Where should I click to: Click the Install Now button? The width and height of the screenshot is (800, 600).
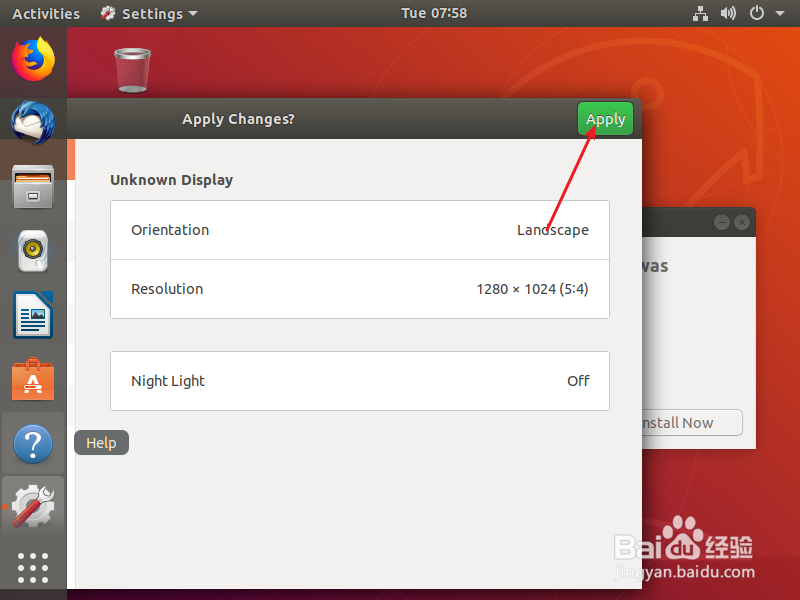[688, 422]
